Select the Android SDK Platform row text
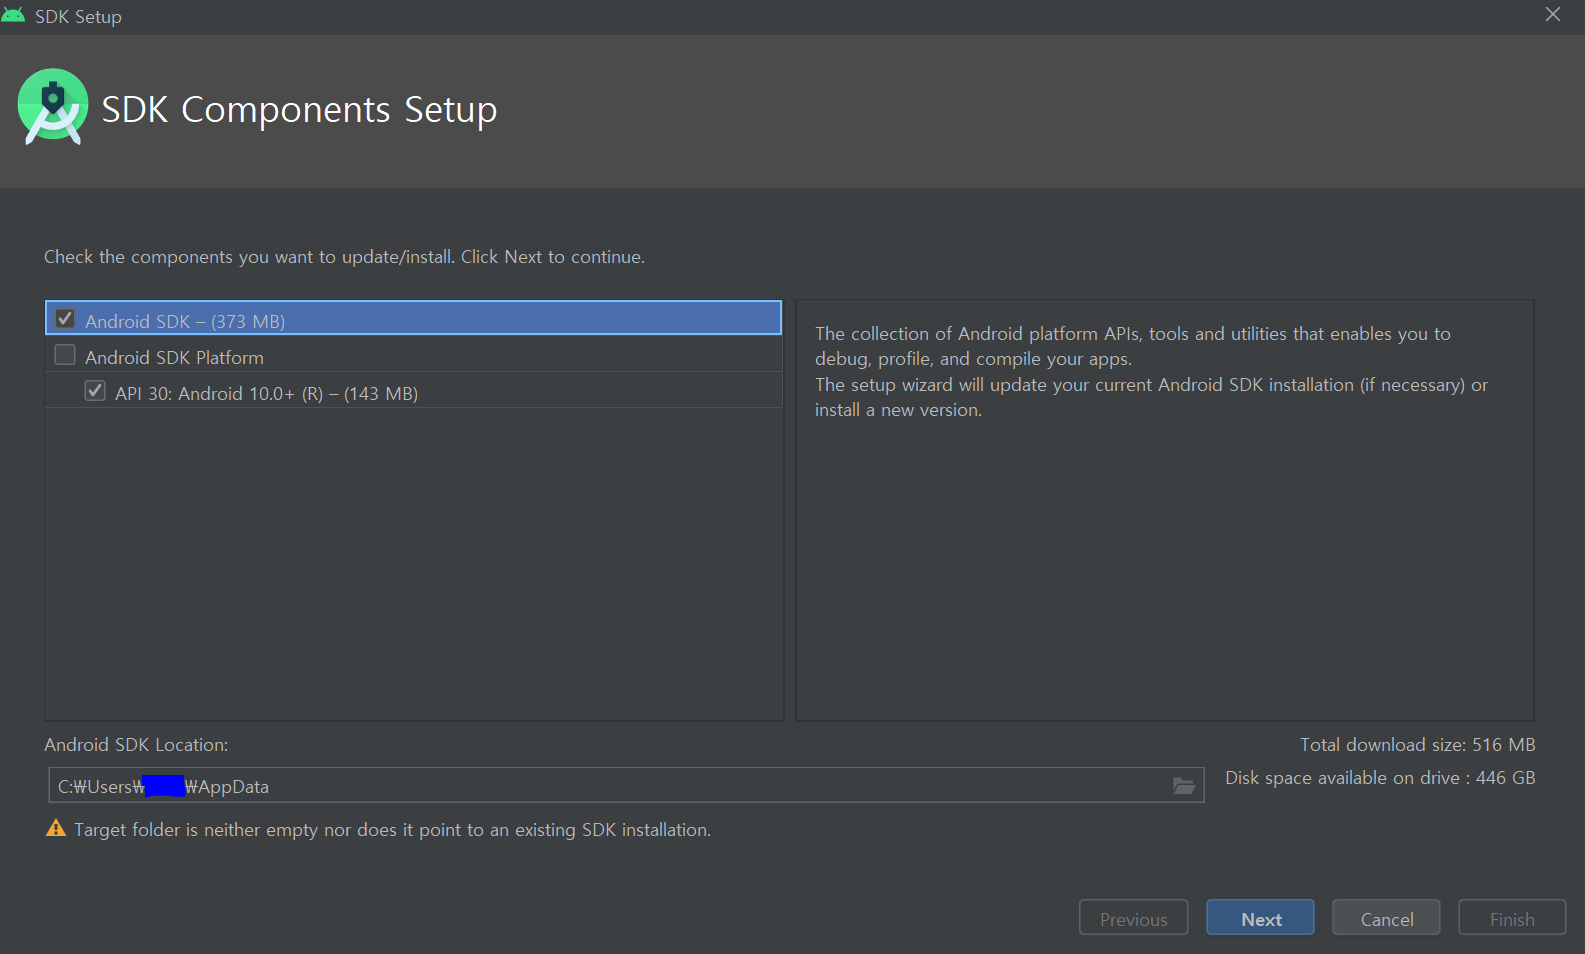The width and height of the screenshot is (1585, 954). tap(175, 357)
